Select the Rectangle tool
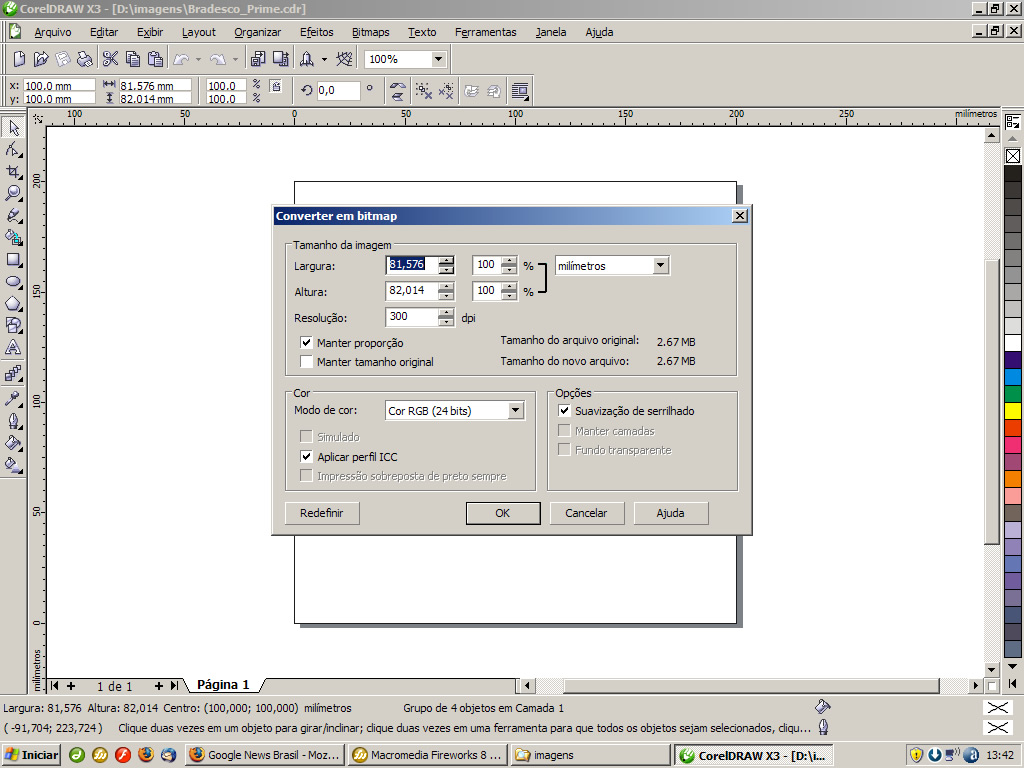The width and height of the screenshot is (1024, 768). coord(13,260)
